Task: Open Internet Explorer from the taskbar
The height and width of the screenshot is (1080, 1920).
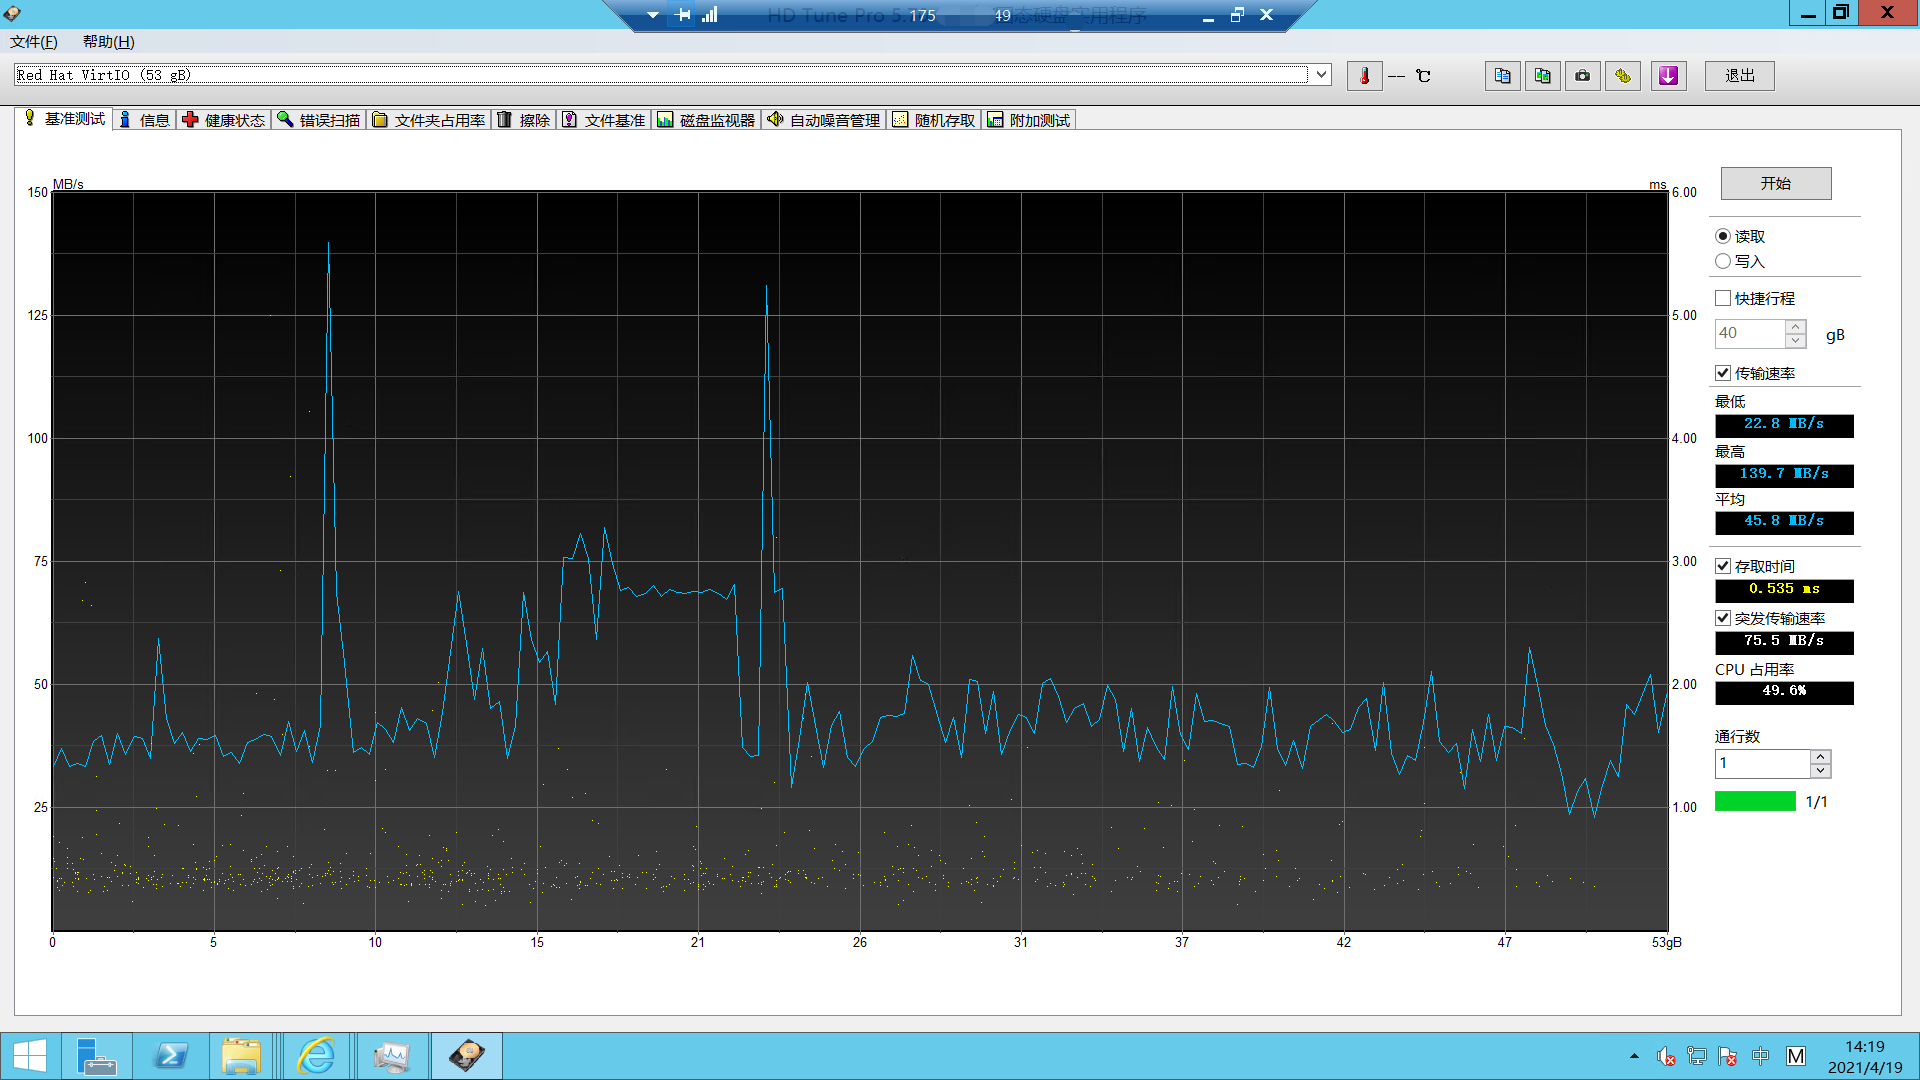Action: pos(316,1056)
